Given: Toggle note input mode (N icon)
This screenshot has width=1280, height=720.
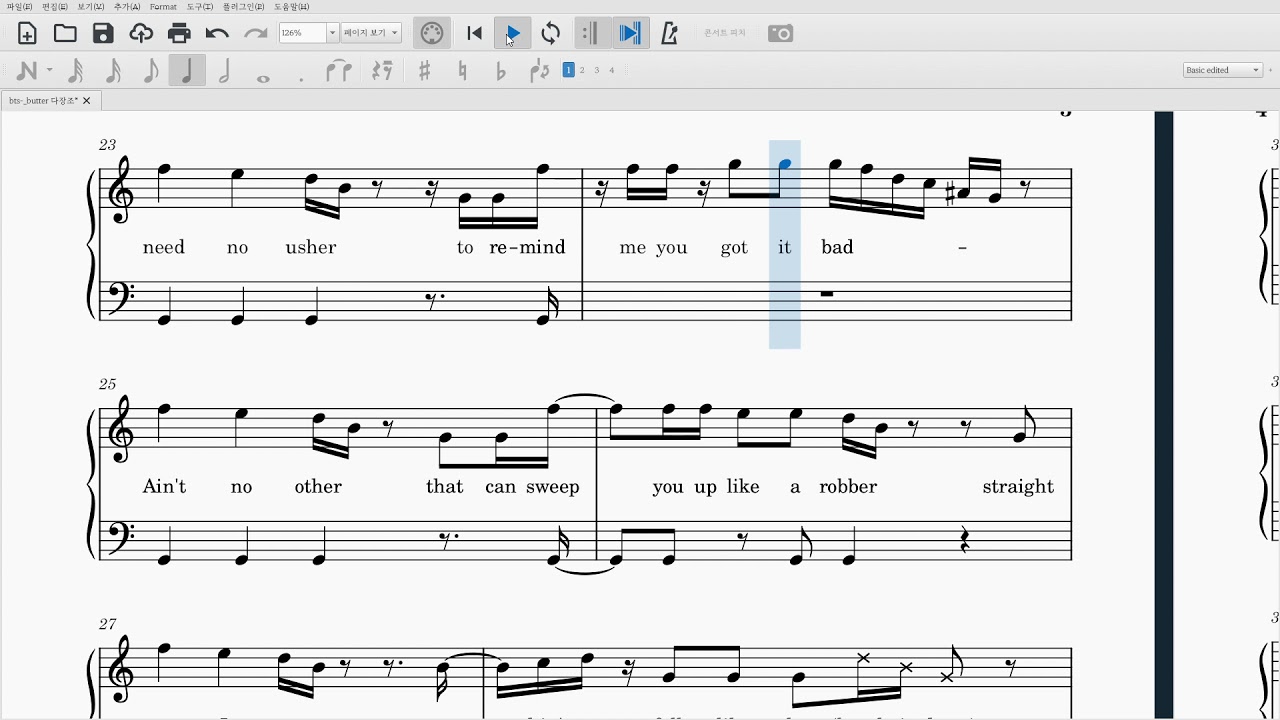Looking at the screenshot, I should tap(27, 71).
